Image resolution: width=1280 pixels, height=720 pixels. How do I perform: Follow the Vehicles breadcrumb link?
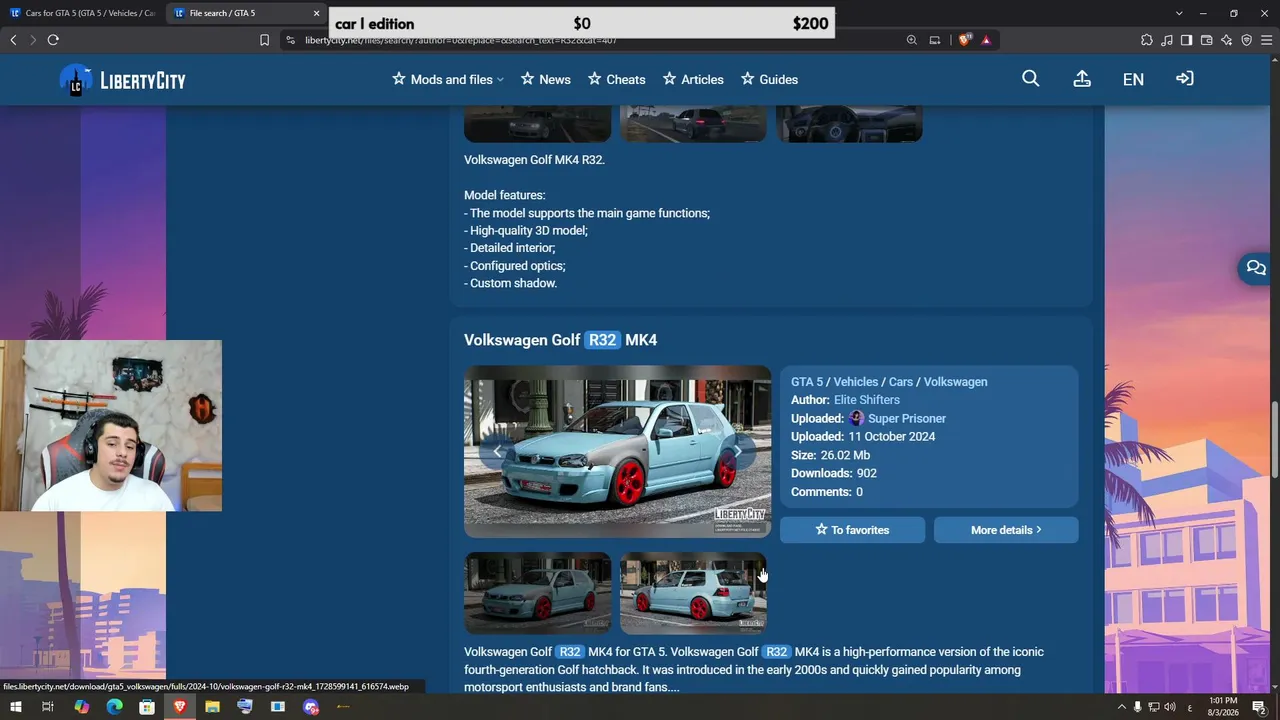pyautogui.click(x=856, y=382)
